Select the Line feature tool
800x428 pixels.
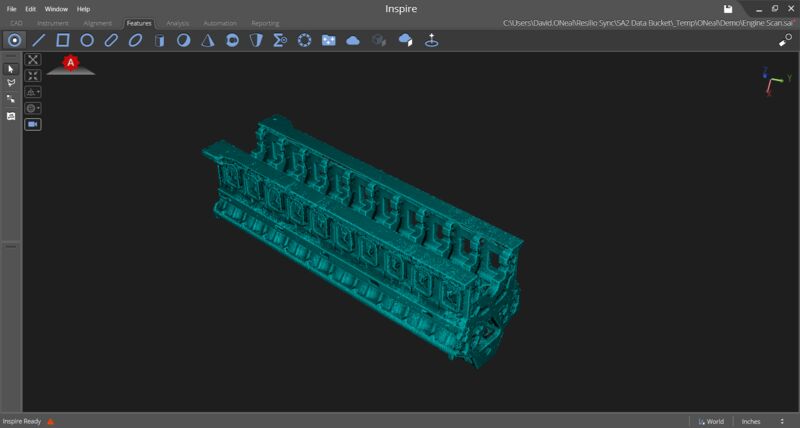tap(39, 40)
